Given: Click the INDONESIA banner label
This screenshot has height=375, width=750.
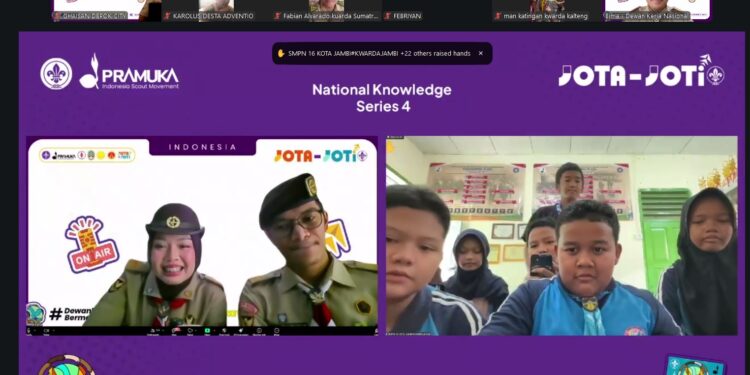Looking at the screenshot, I should click(202, 147).
